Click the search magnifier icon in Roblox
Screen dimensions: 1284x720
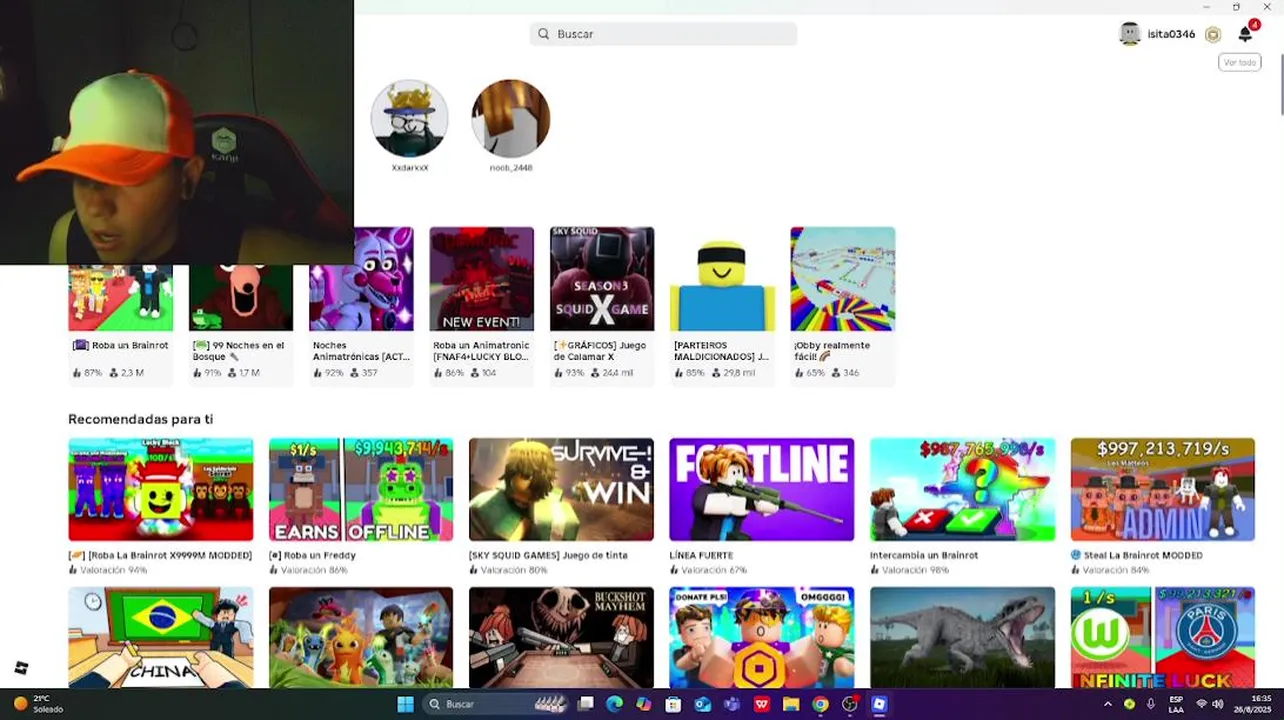coord(544,34)
